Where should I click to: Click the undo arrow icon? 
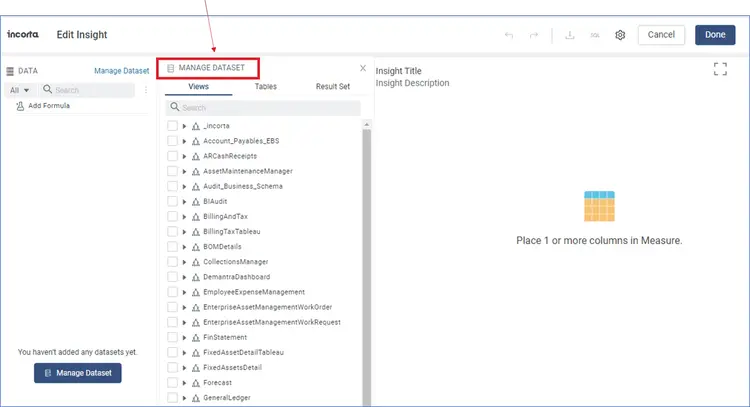click(x=509, y=35)
